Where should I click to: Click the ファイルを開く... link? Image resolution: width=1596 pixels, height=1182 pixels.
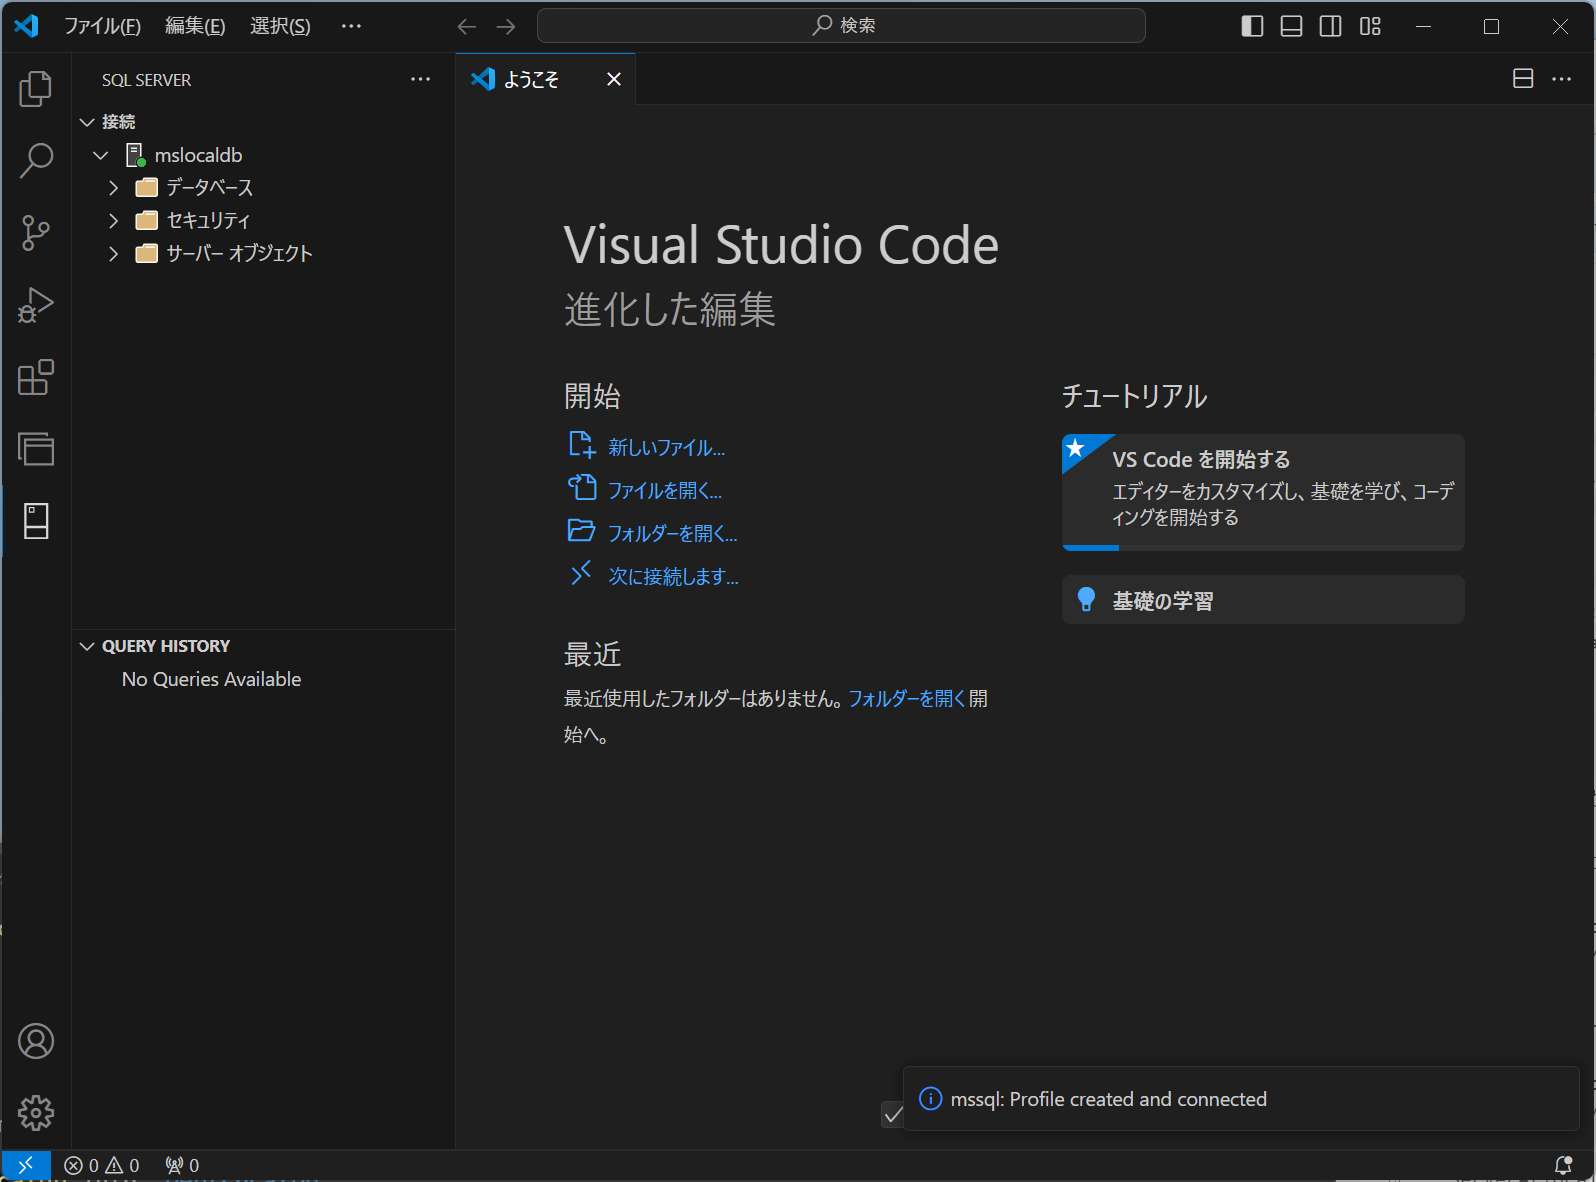coord(665,491)
